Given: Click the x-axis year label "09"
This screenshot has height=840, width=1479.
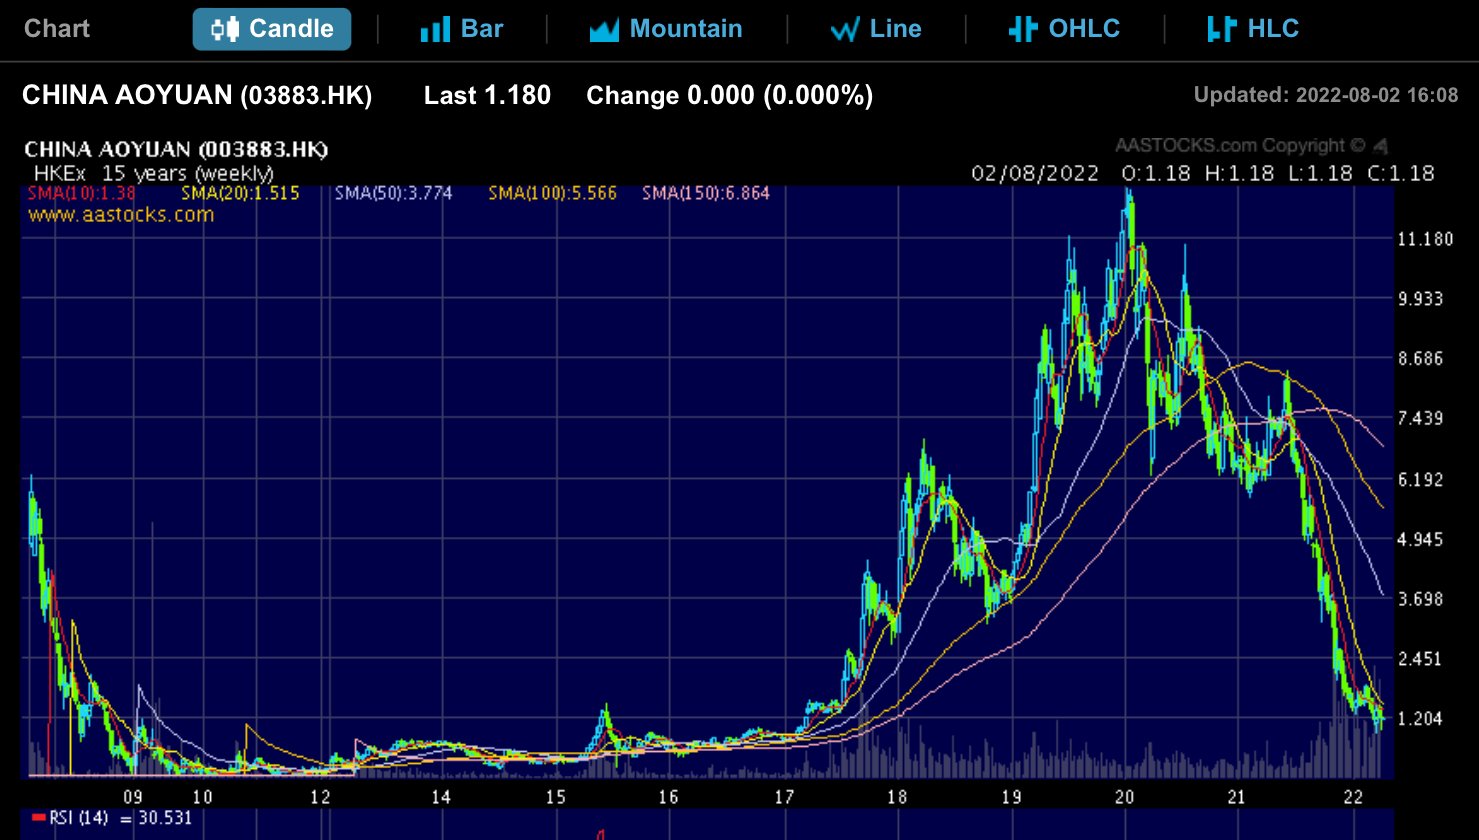Looking at the screenshot, I should point(133,797).
